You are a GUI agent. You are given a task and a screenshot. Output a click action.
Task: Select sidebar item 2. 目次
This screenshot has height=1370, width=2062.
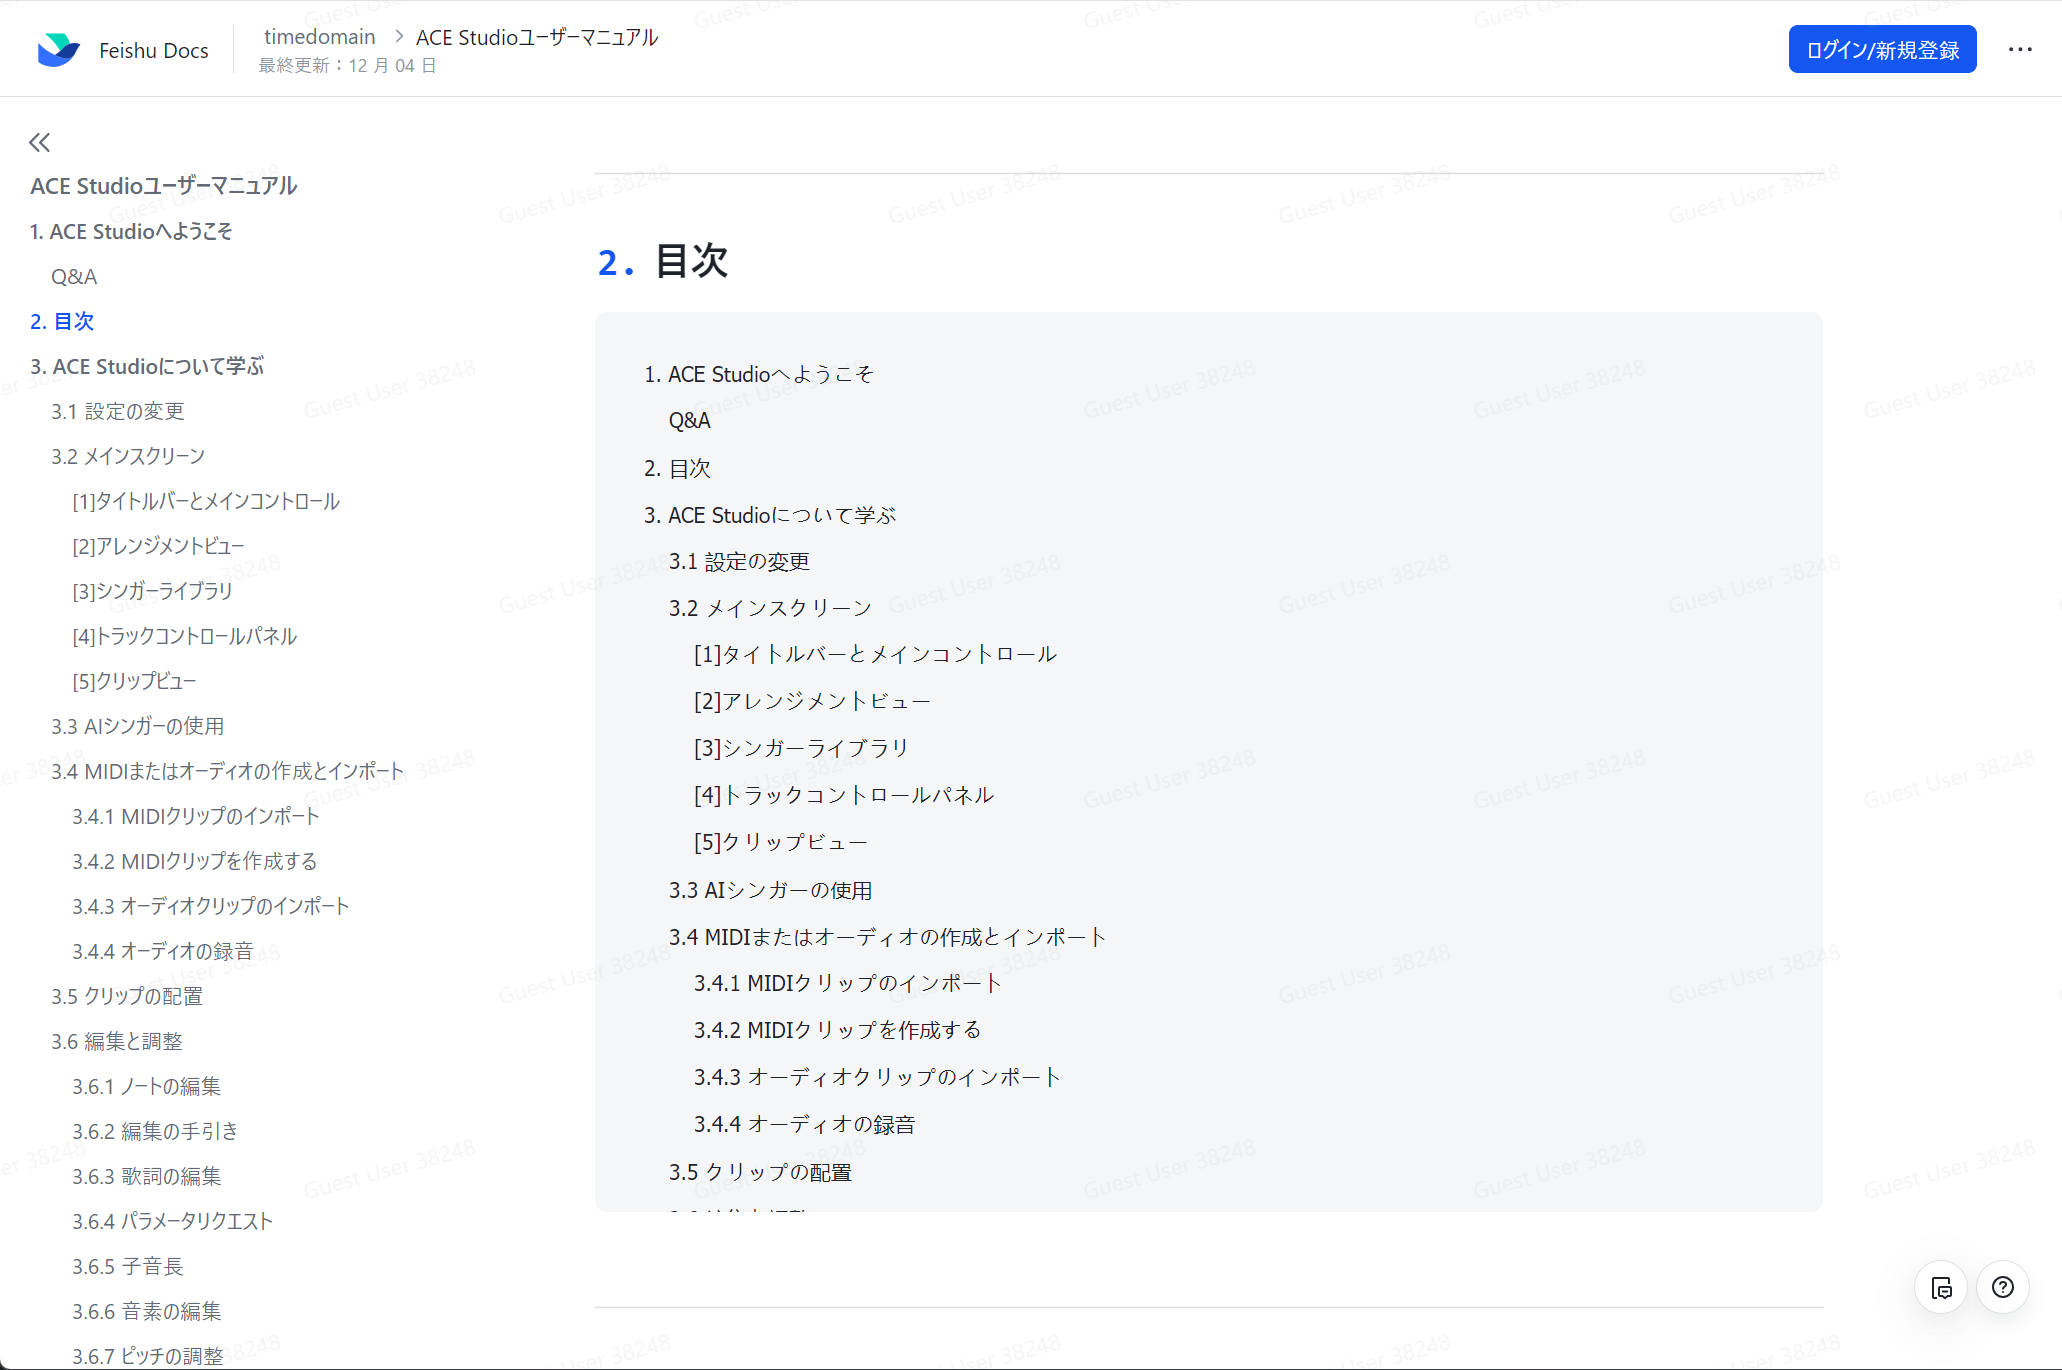(62, 321)
